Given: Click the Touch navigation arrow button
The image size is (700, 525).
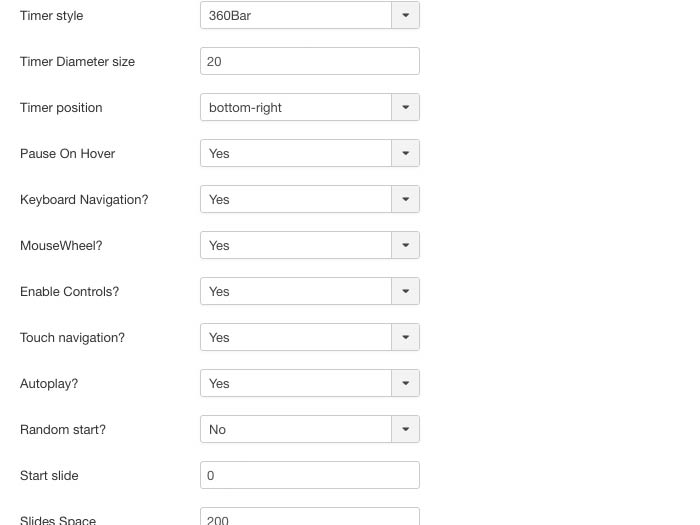Looking at the screenshot, I should coord(405,337).
